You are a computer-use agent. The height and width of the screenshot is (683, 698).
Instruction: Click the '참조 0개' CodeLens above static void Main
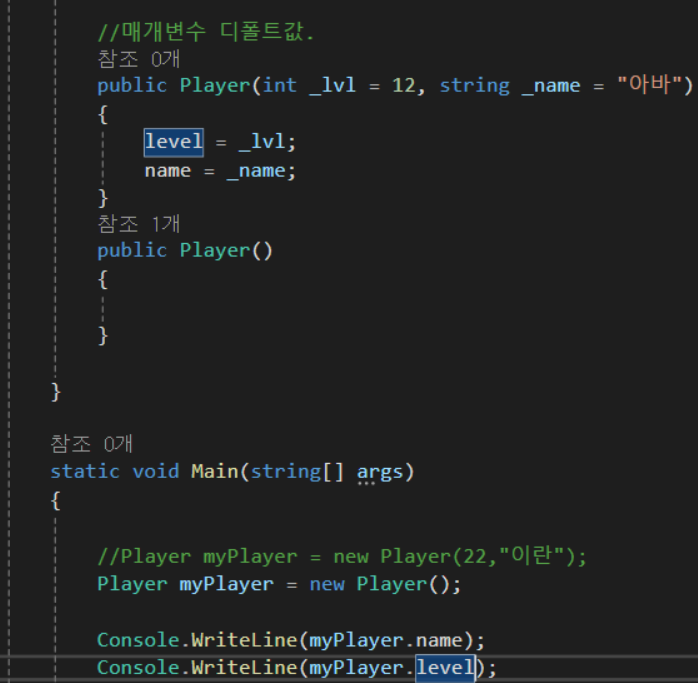tap(91, 444)
